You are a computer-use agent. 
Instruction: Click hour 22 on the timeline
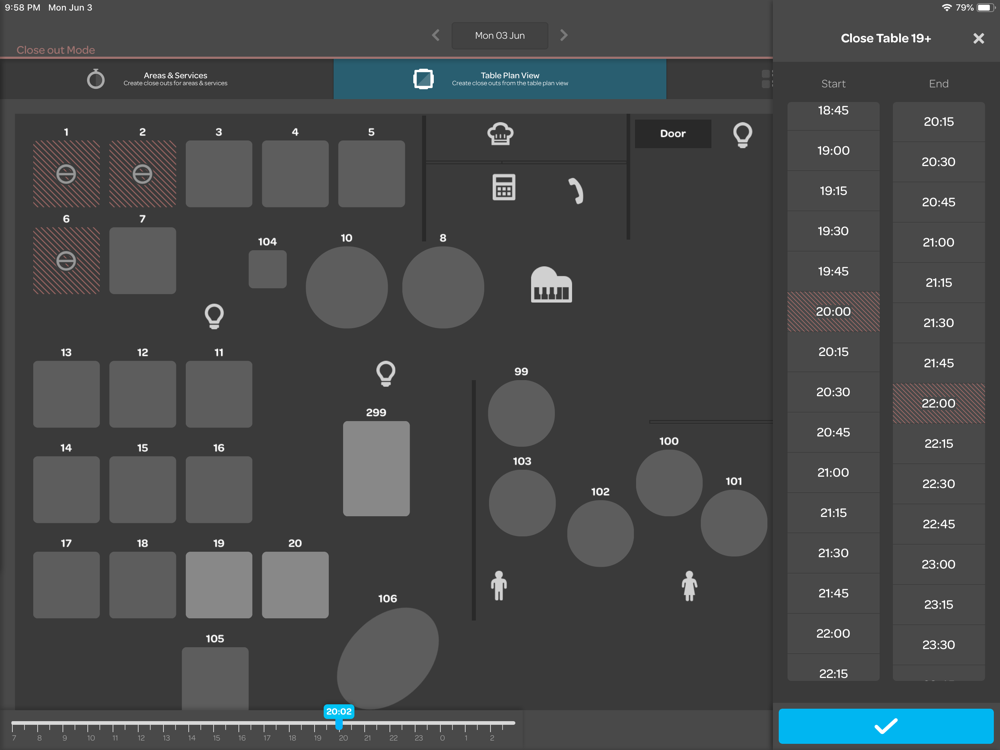tap(393, 738)
